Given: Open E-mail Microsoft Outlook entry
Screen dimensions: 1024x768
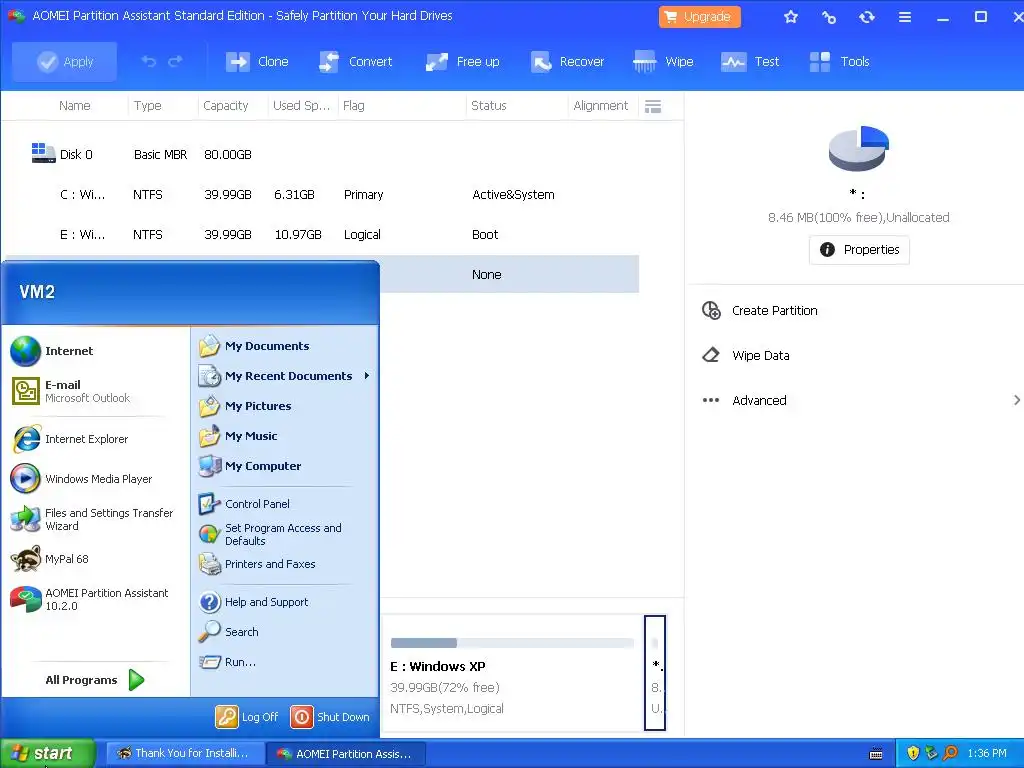Looking at the screenshot, I should point(71,391).
